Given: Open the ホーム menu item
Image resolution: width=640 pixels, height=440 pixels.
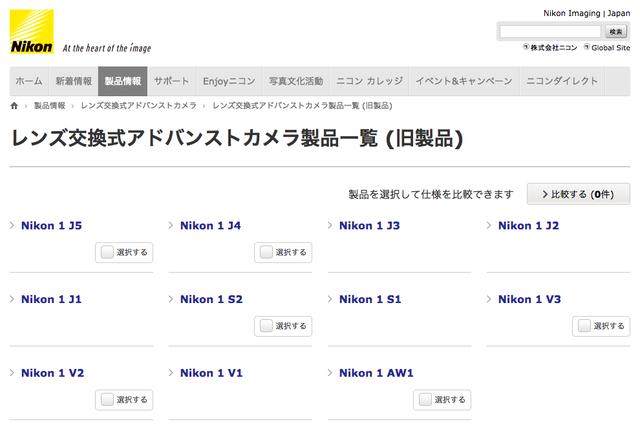Looking at the screenshot, I should [x=29, y=81].
